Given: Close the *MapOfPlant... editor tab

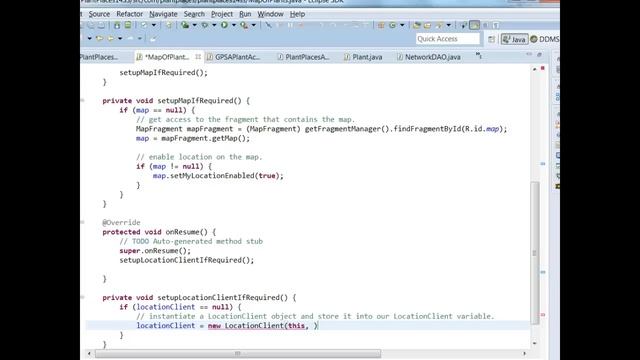Looking at the screenshot, I should [x=198, y=57].
